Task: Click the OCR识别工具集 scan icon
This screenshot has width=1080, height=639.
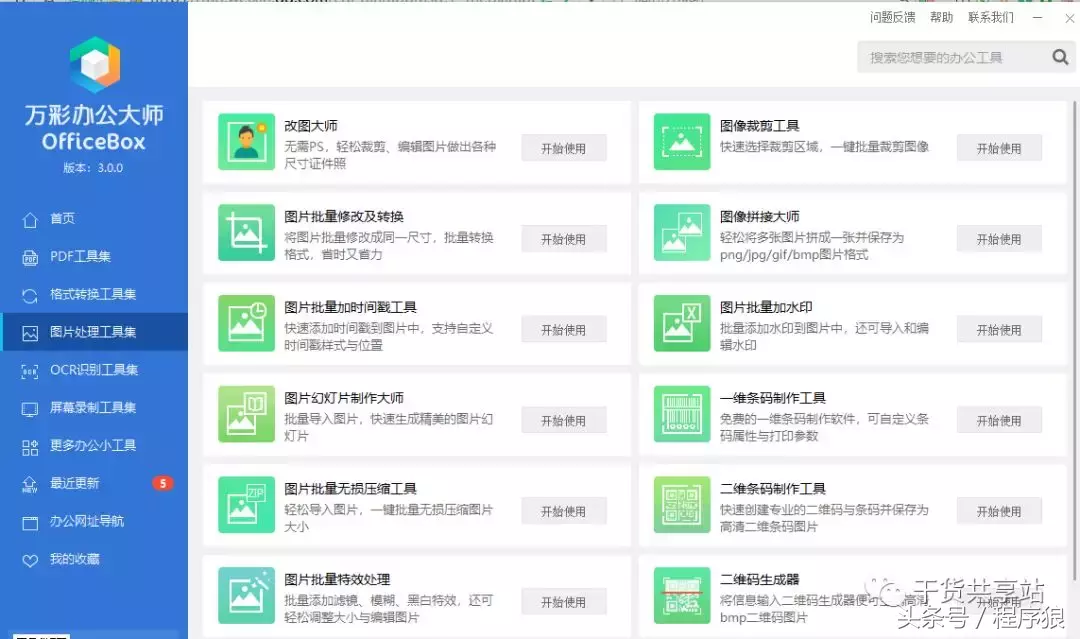Action: click(x=30, y=371)
